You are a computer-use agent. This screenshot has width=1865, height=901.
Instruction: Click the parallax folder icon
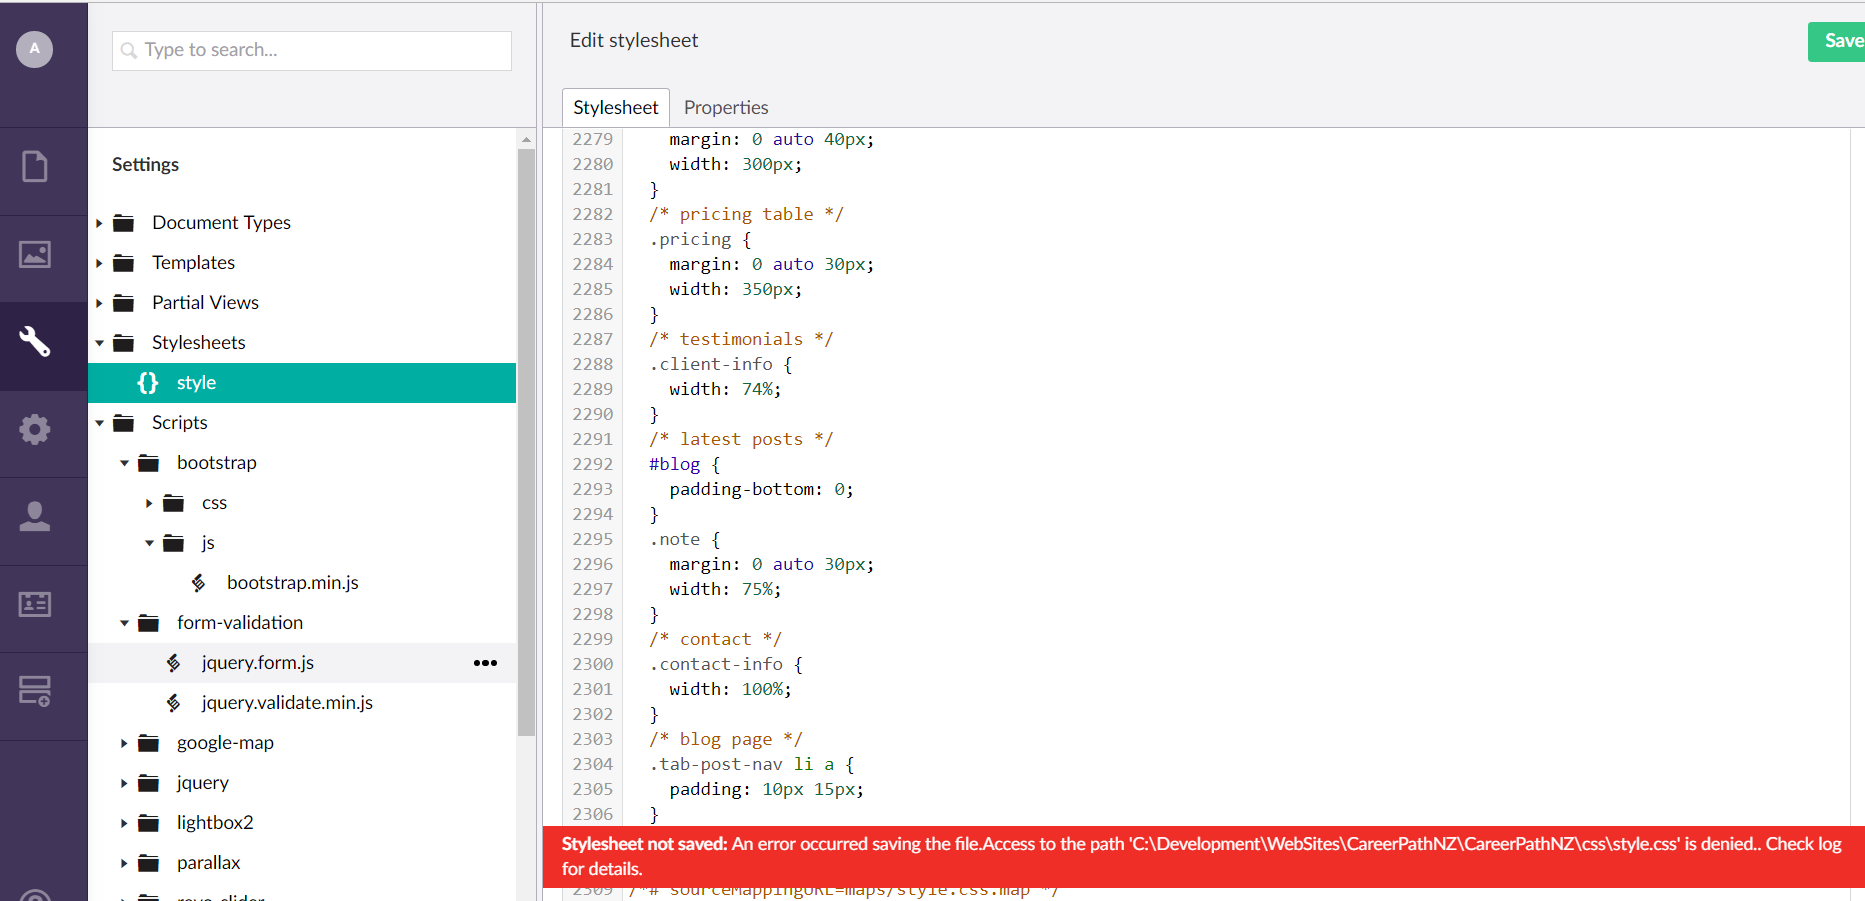[149, 863]
